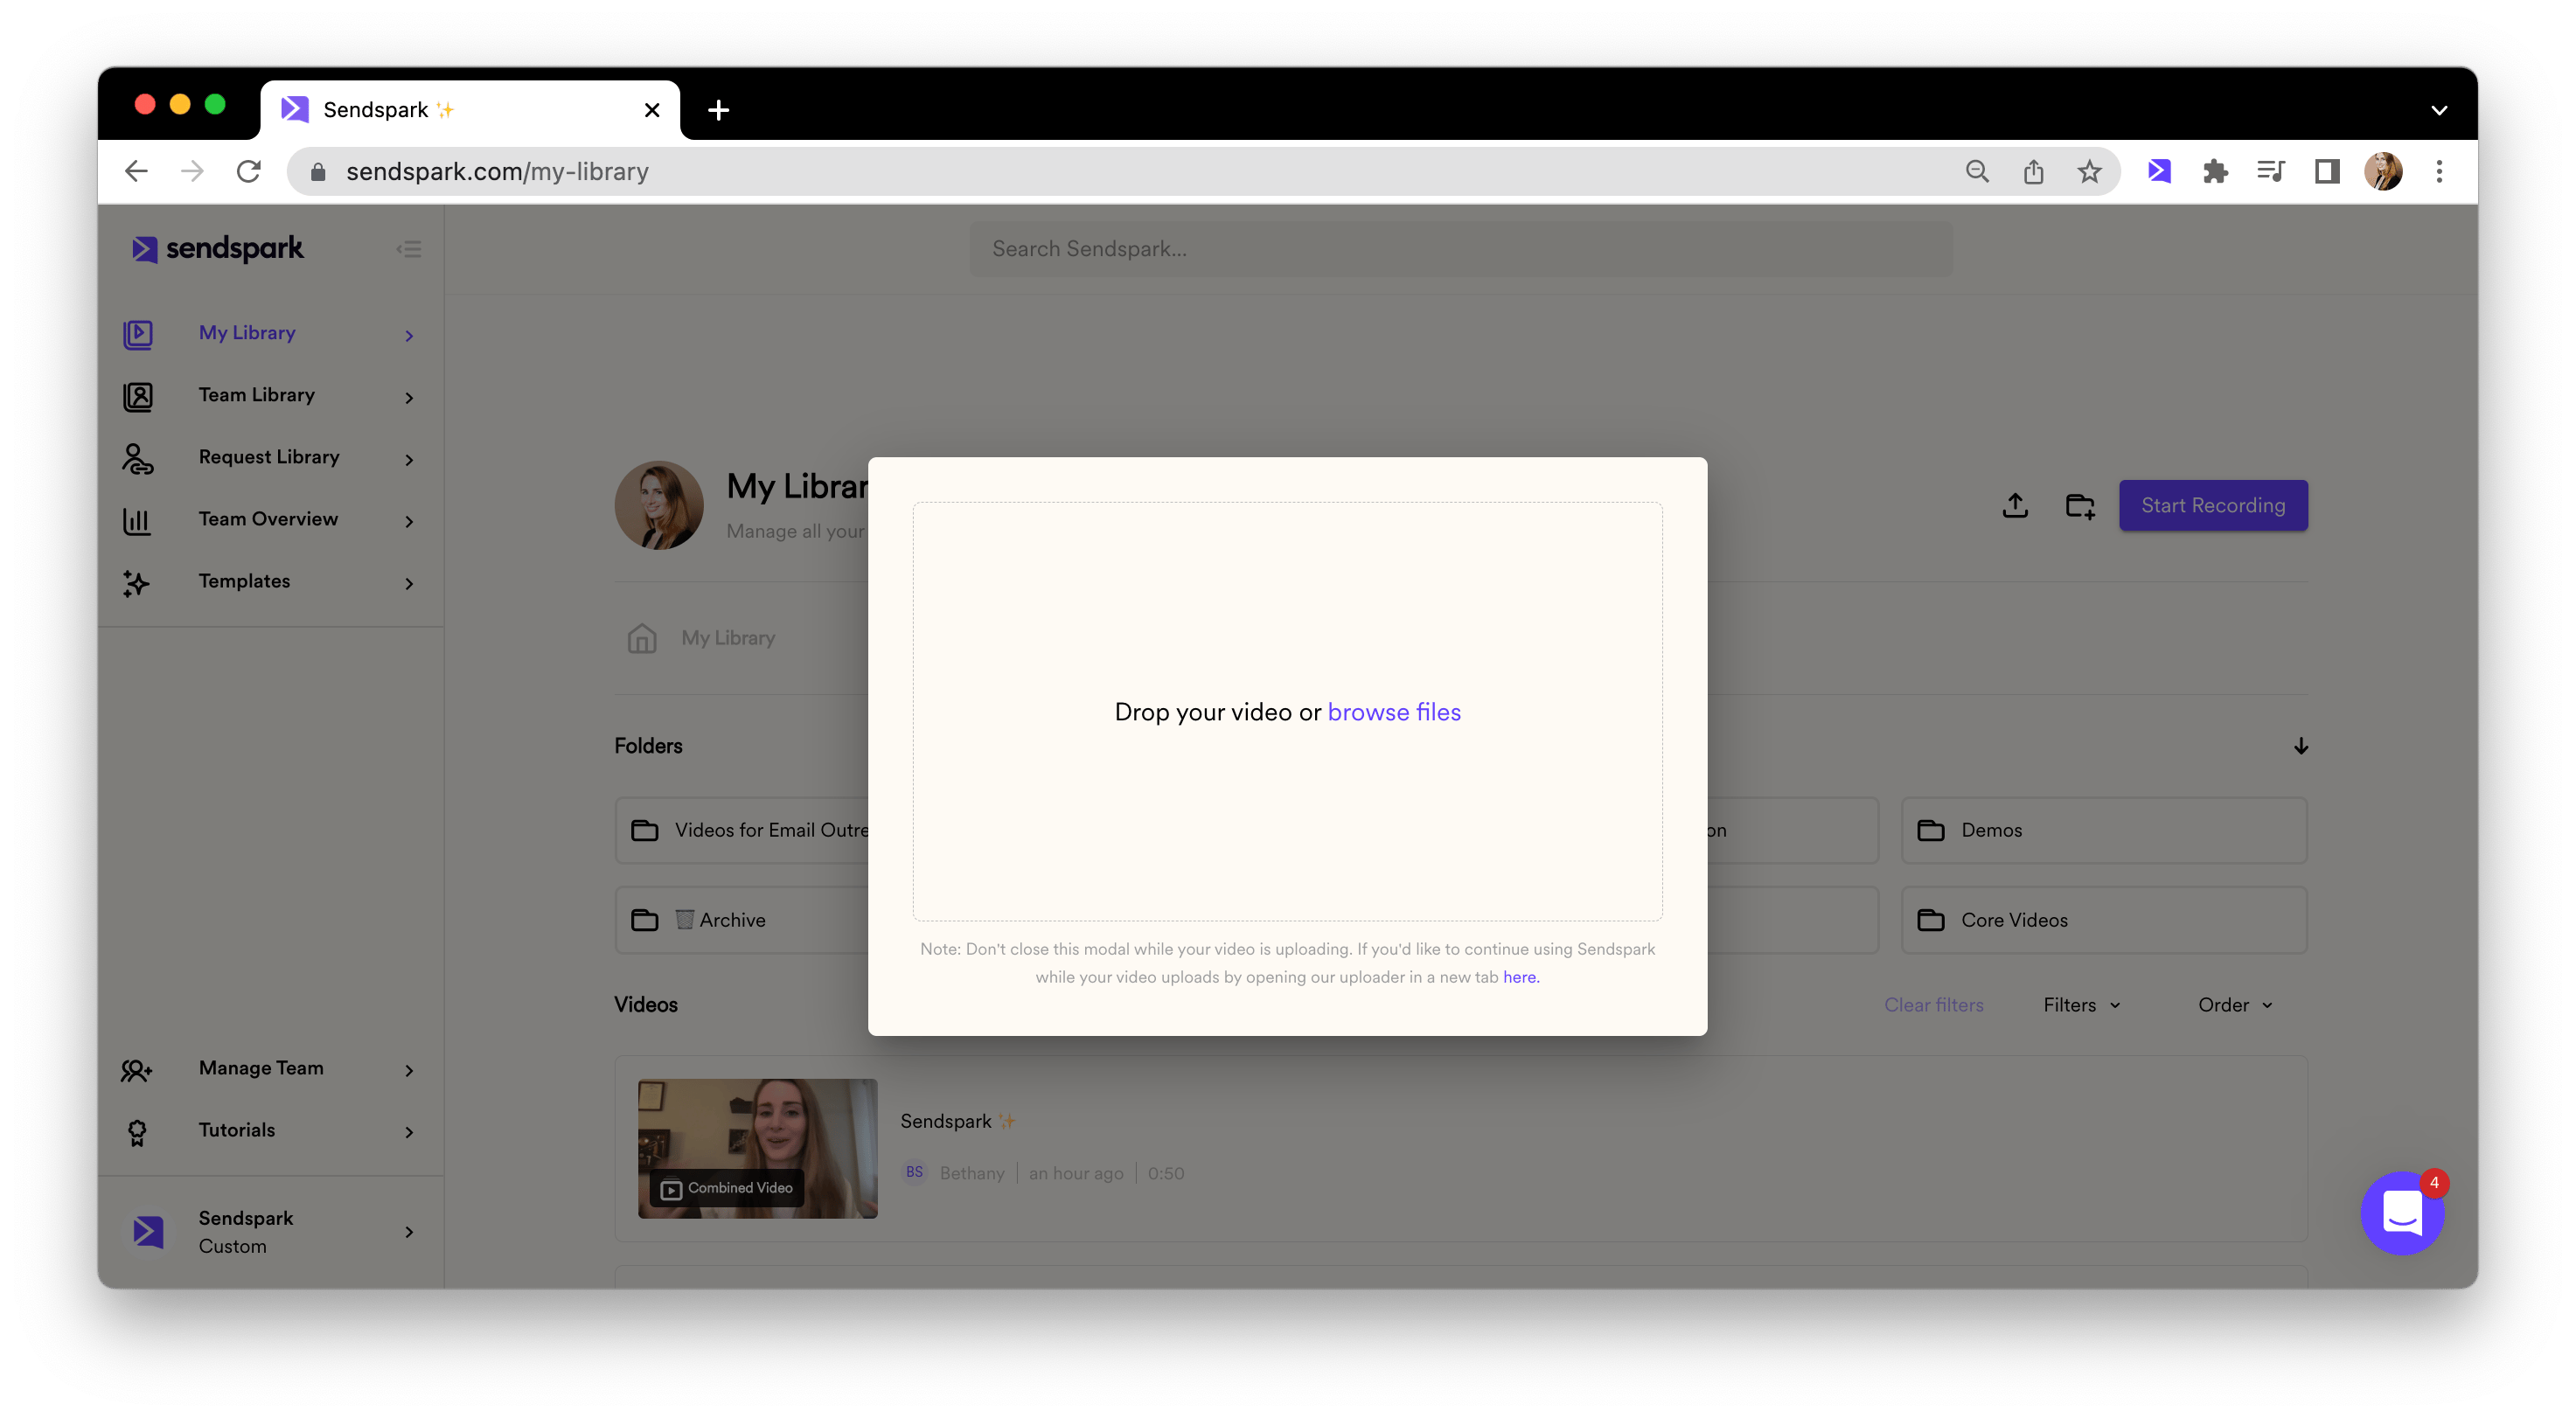Open Team Overview in the sidebar
The height and width of the screenshot is (1418, 2576).
coord(268,519)
